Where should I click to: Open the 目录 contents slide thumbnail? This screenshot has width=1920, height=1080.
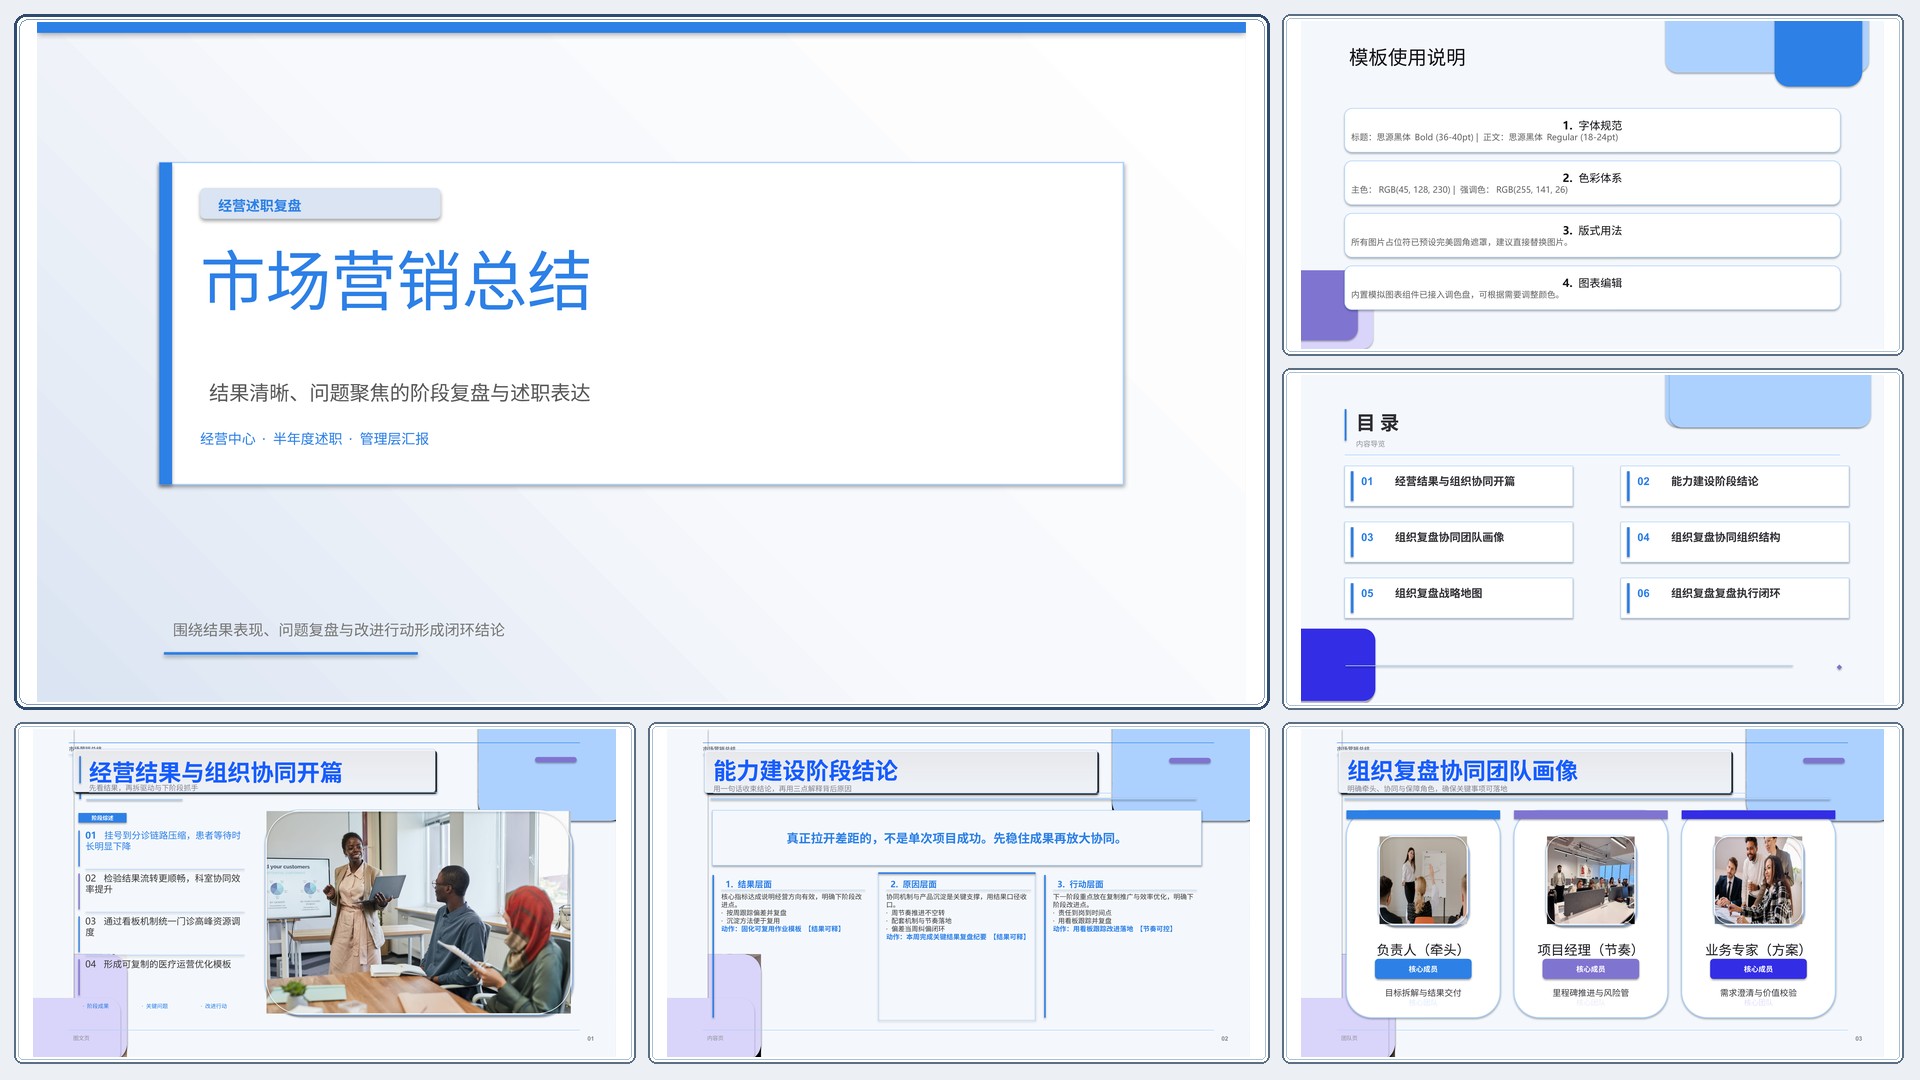(x=1592, y=539)
